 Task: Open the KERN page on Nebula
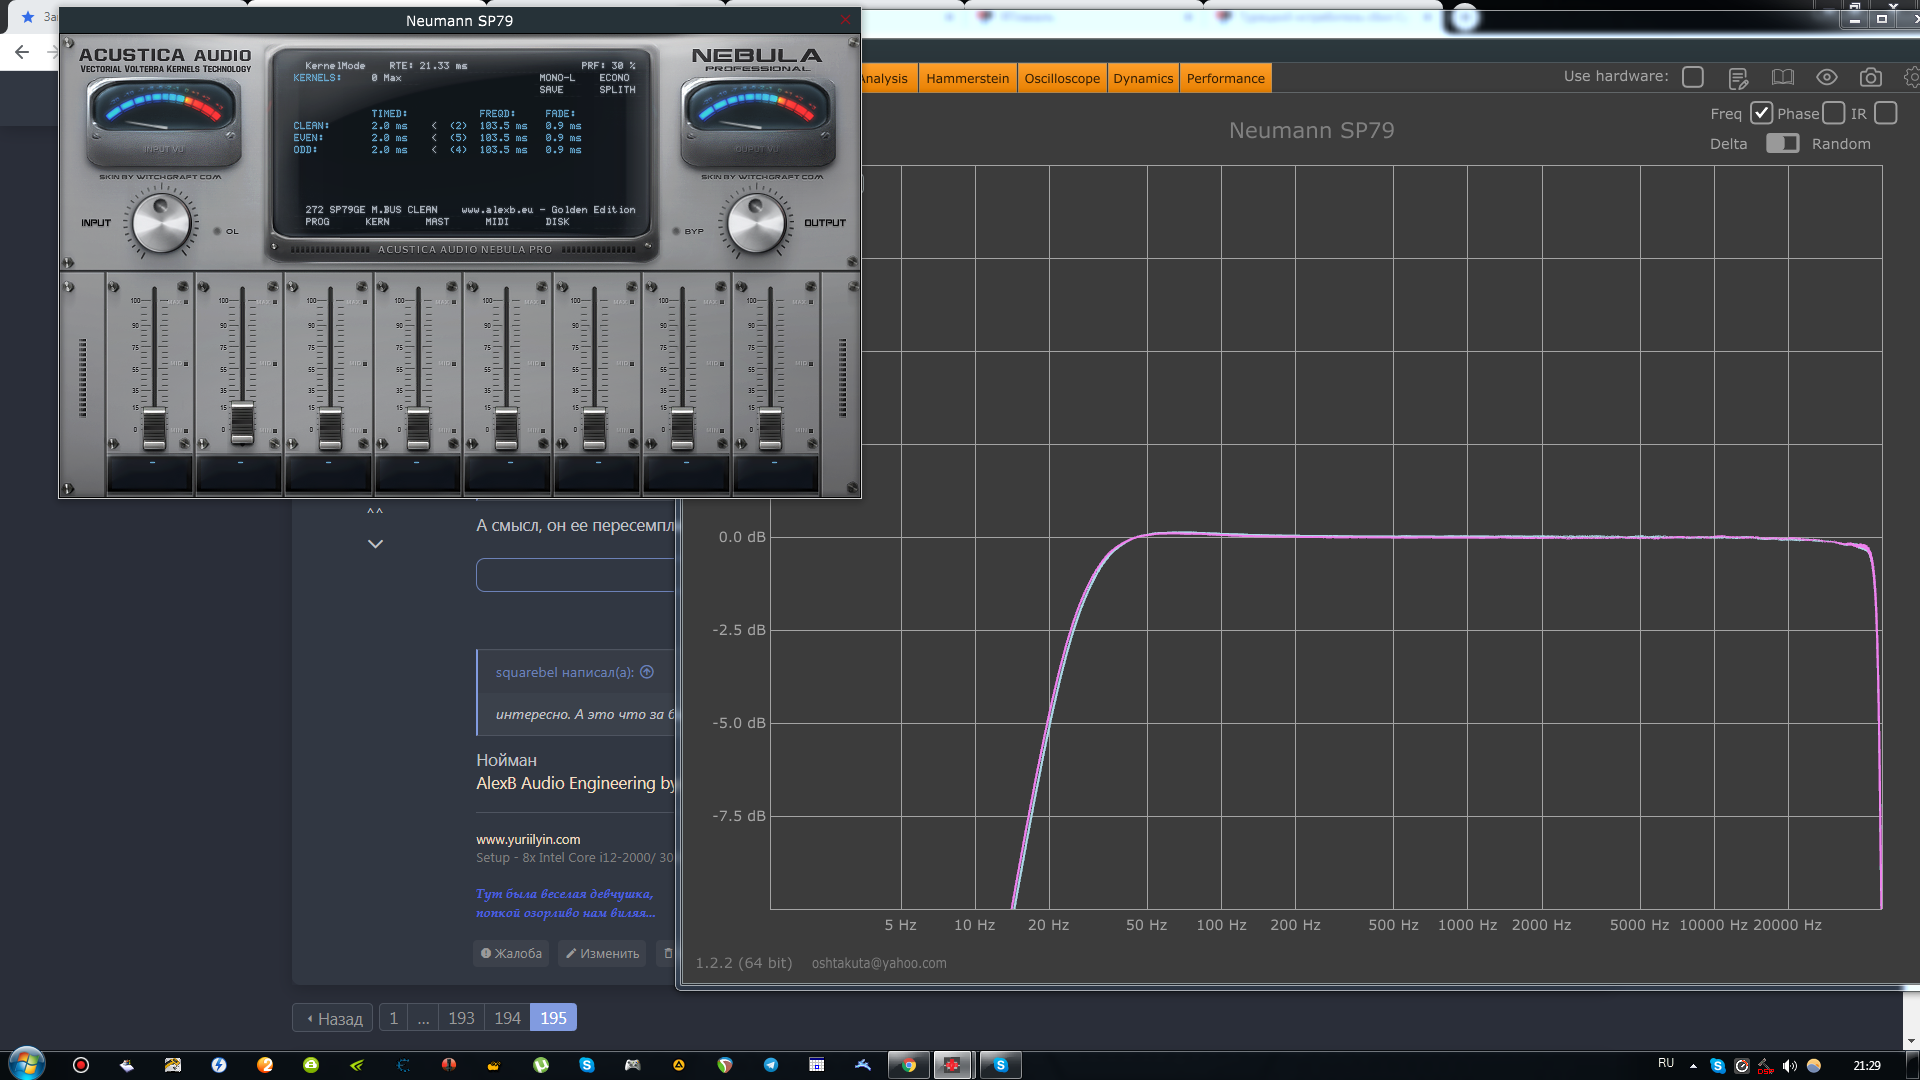tap(377, 222)
